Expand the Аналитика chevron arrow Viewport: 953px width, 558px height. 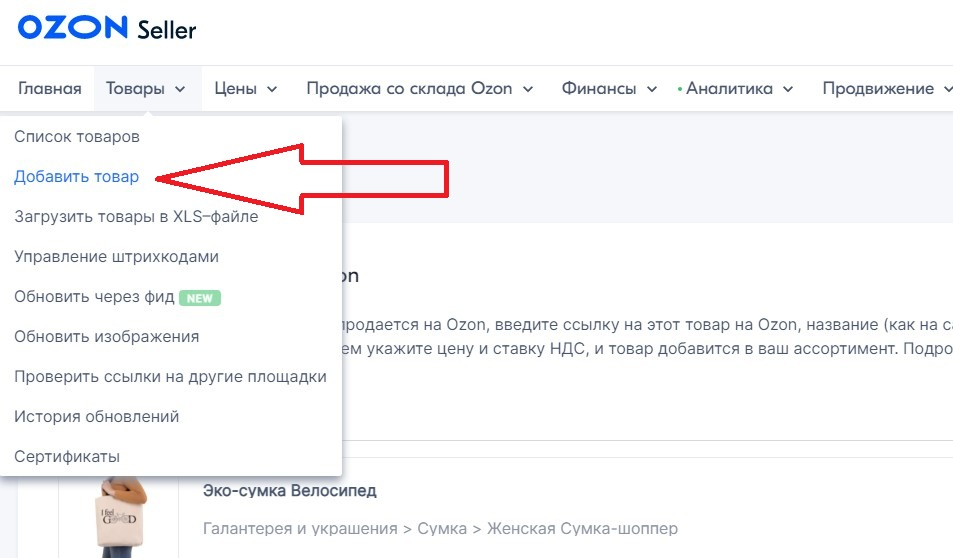(788, 89)
